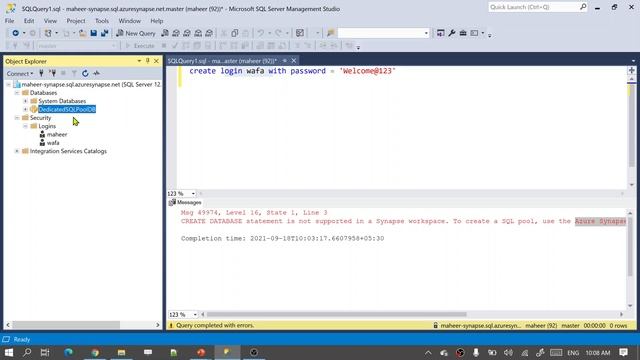Select the wafa login
This screenshot has height=360, width=640.
[53, 143]
